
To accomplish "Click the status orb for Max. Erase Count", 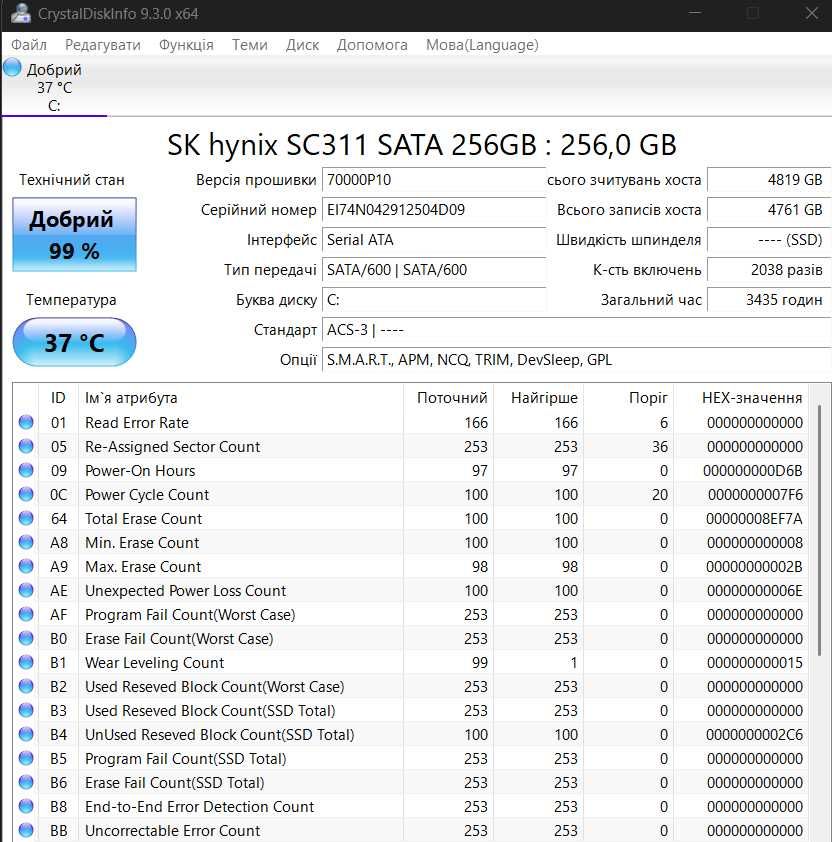I will pos(26,566).
